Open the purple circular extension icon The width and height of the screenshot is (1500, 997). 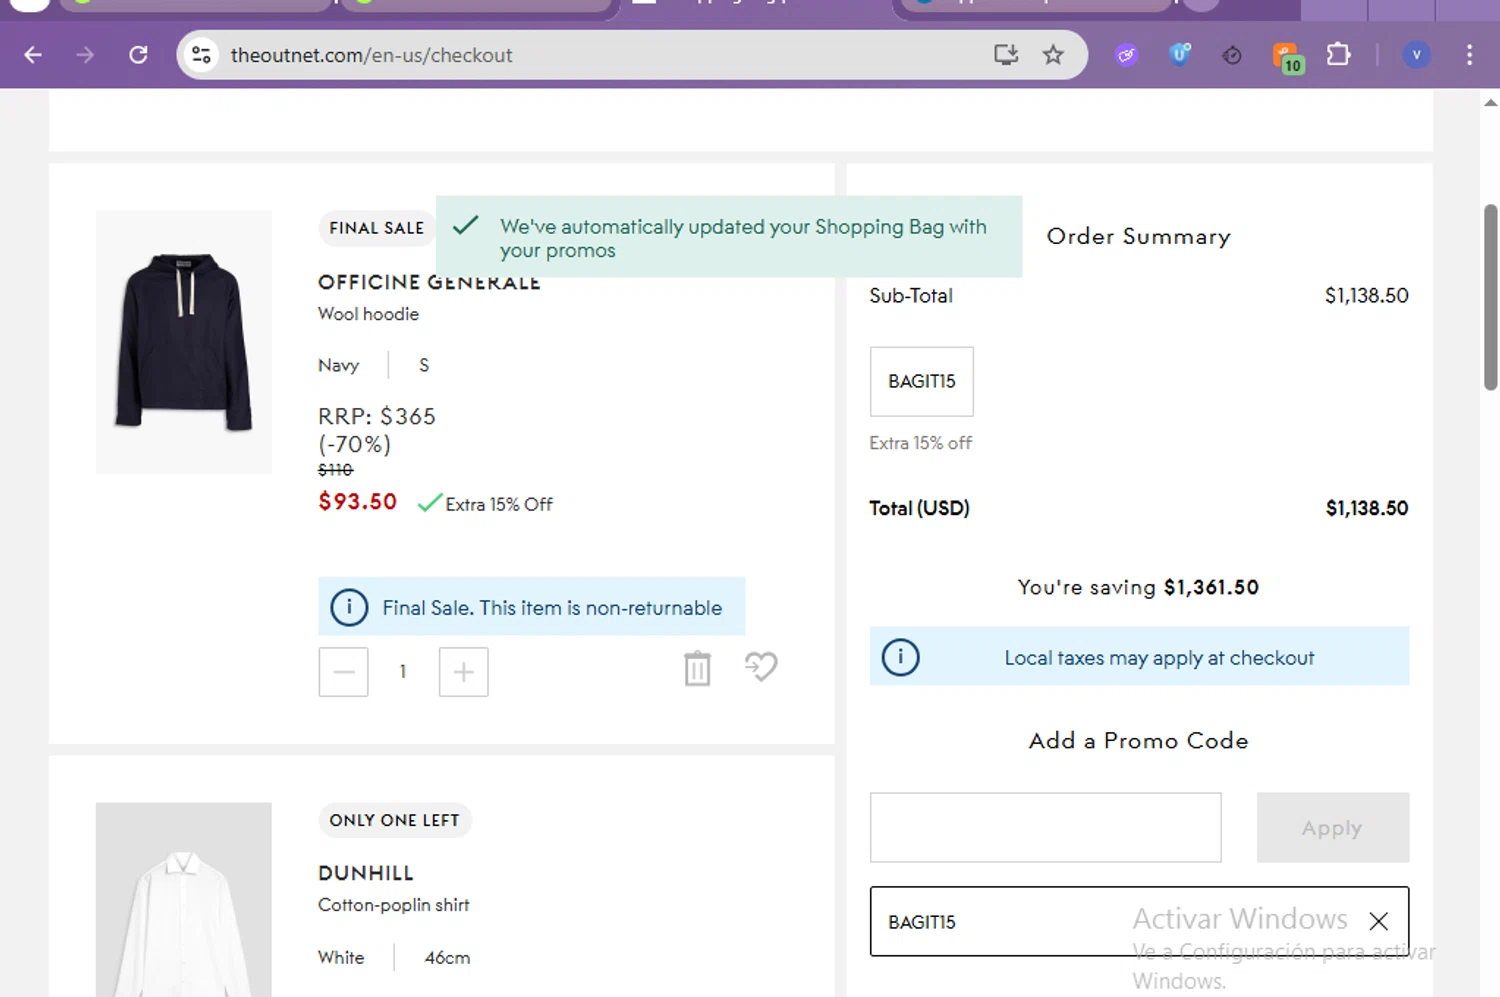coord(1127,55)
